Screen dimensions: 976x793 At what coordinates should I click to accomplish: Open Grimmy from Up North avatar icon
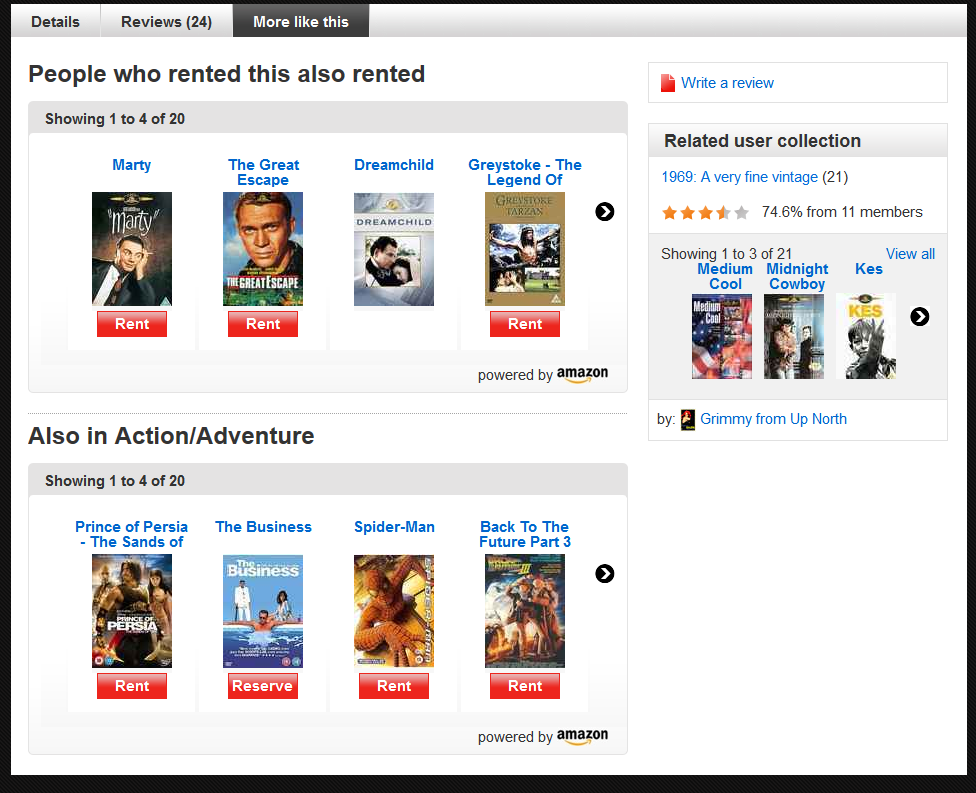688,420
